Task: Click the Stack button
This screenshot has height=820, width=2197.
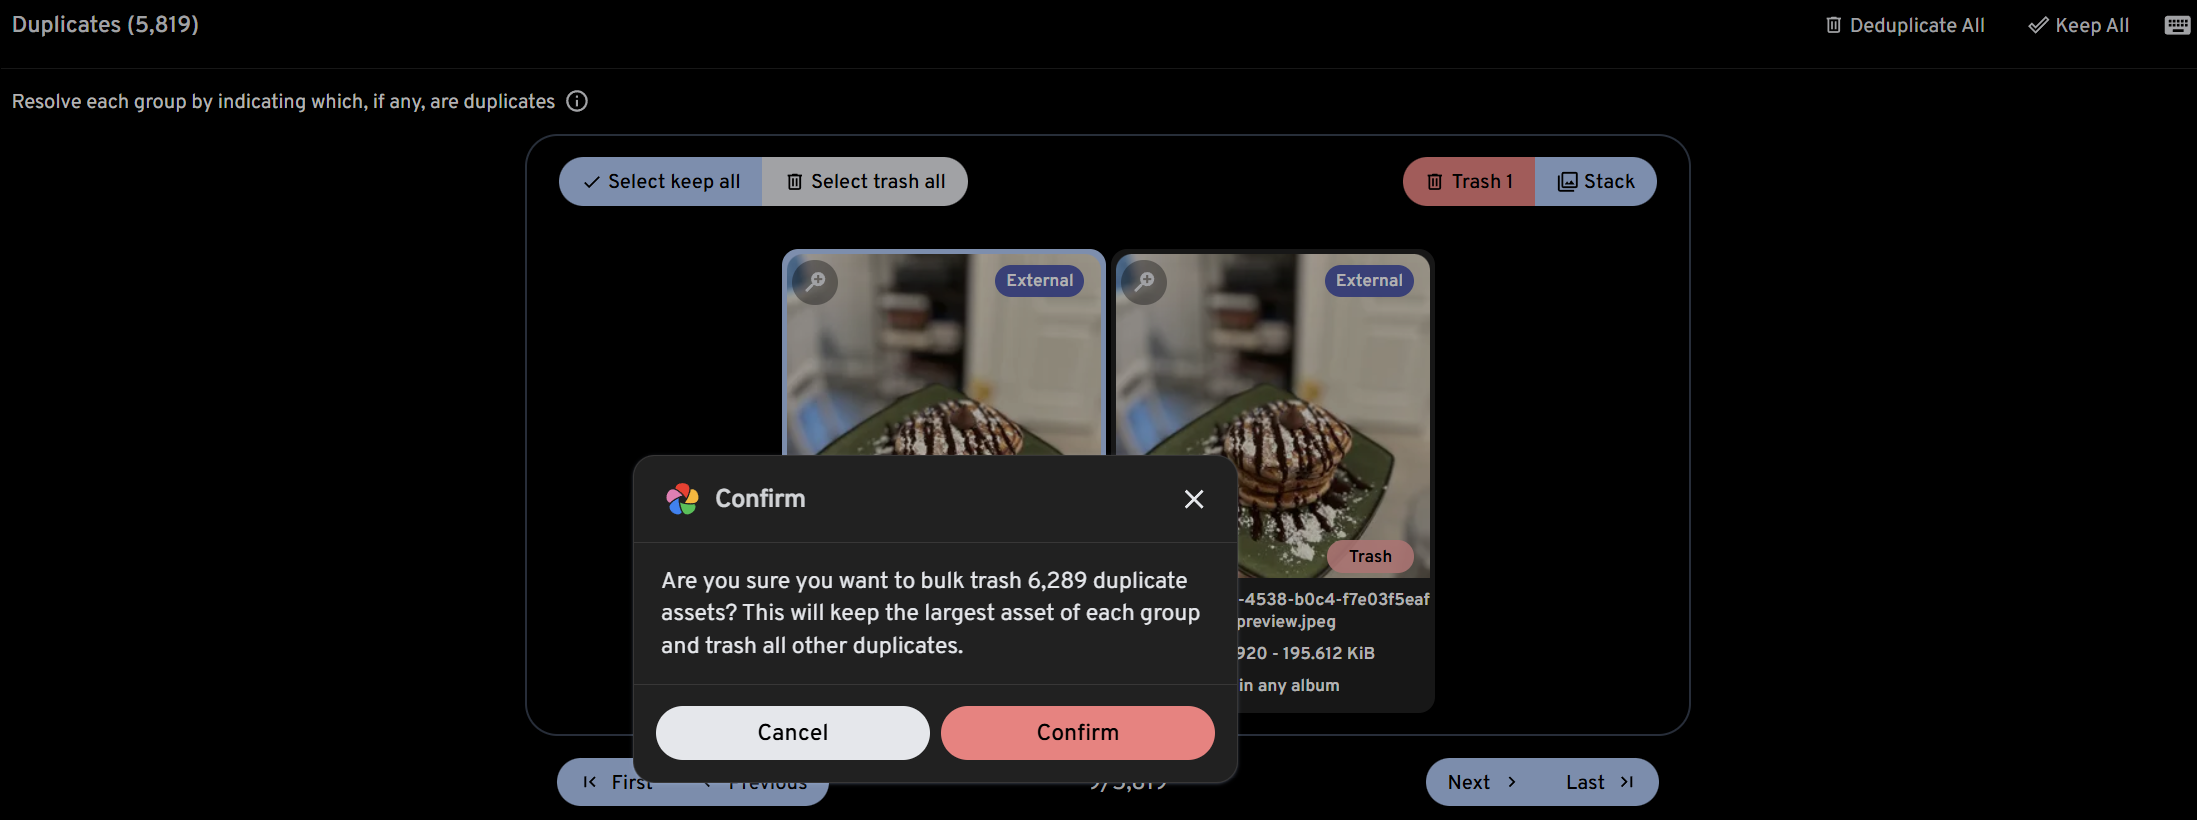Action: click(1596, 181)
